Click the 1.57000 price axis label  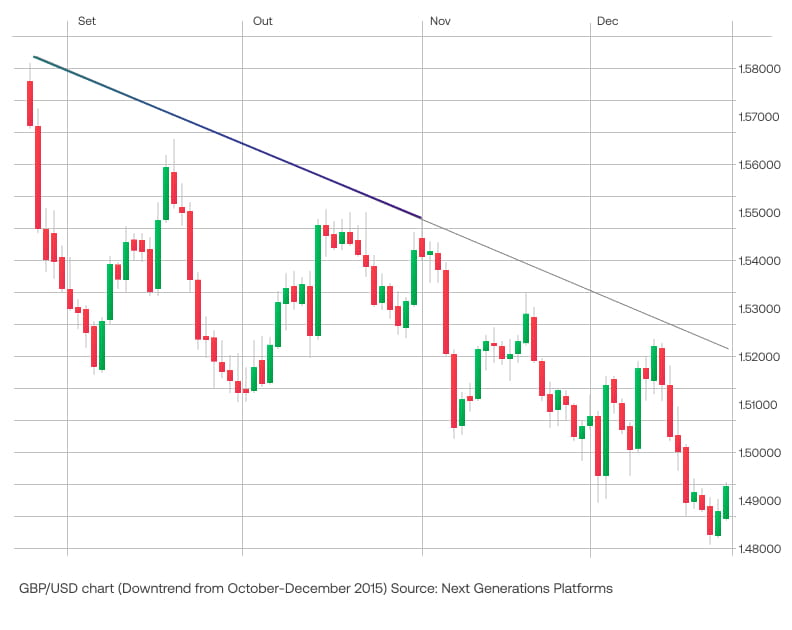click(759, 117)
